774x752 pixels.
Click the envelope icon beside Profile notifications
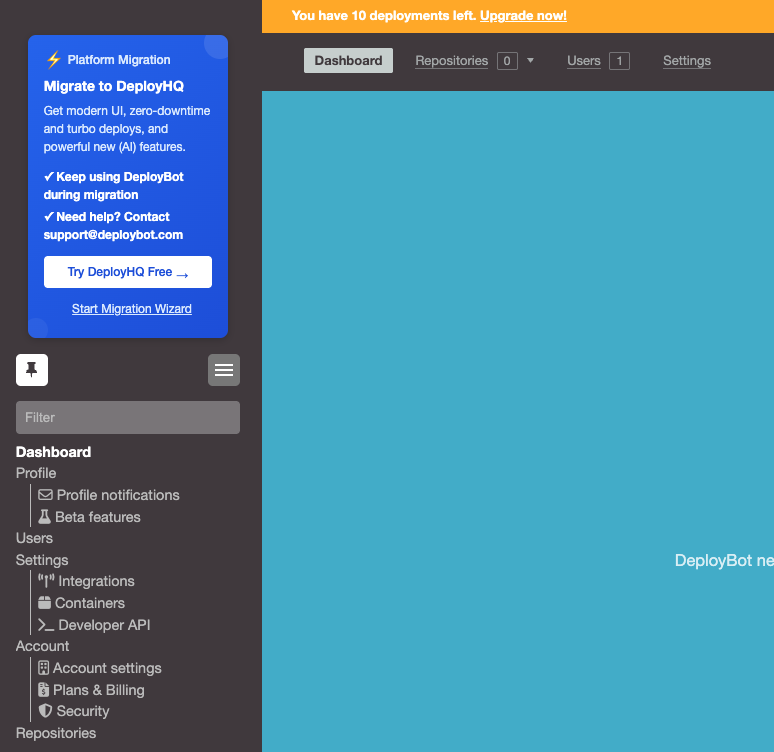[45, 495]
